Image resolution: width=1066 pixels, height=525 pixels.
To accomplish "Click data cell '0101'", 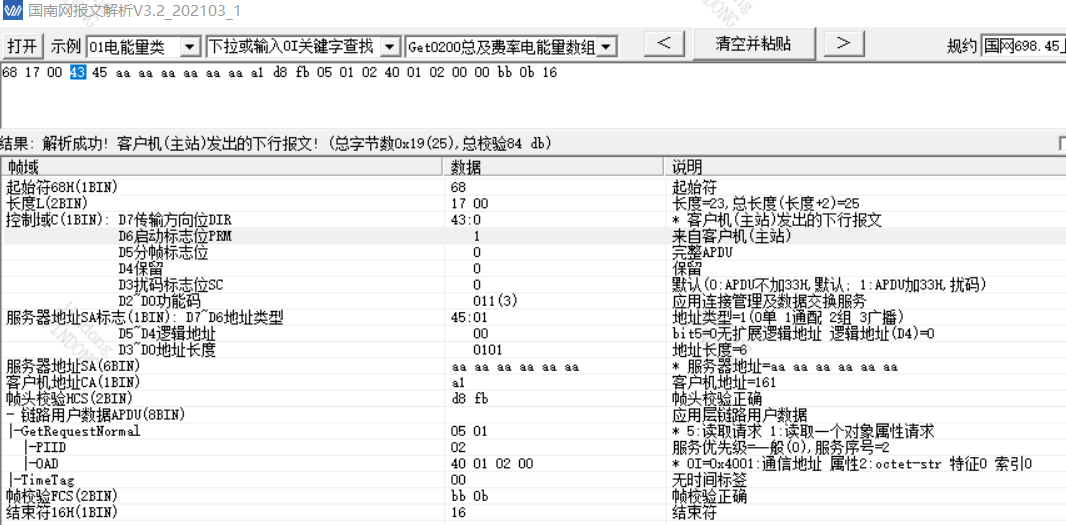I will click(x=487, y=350).
